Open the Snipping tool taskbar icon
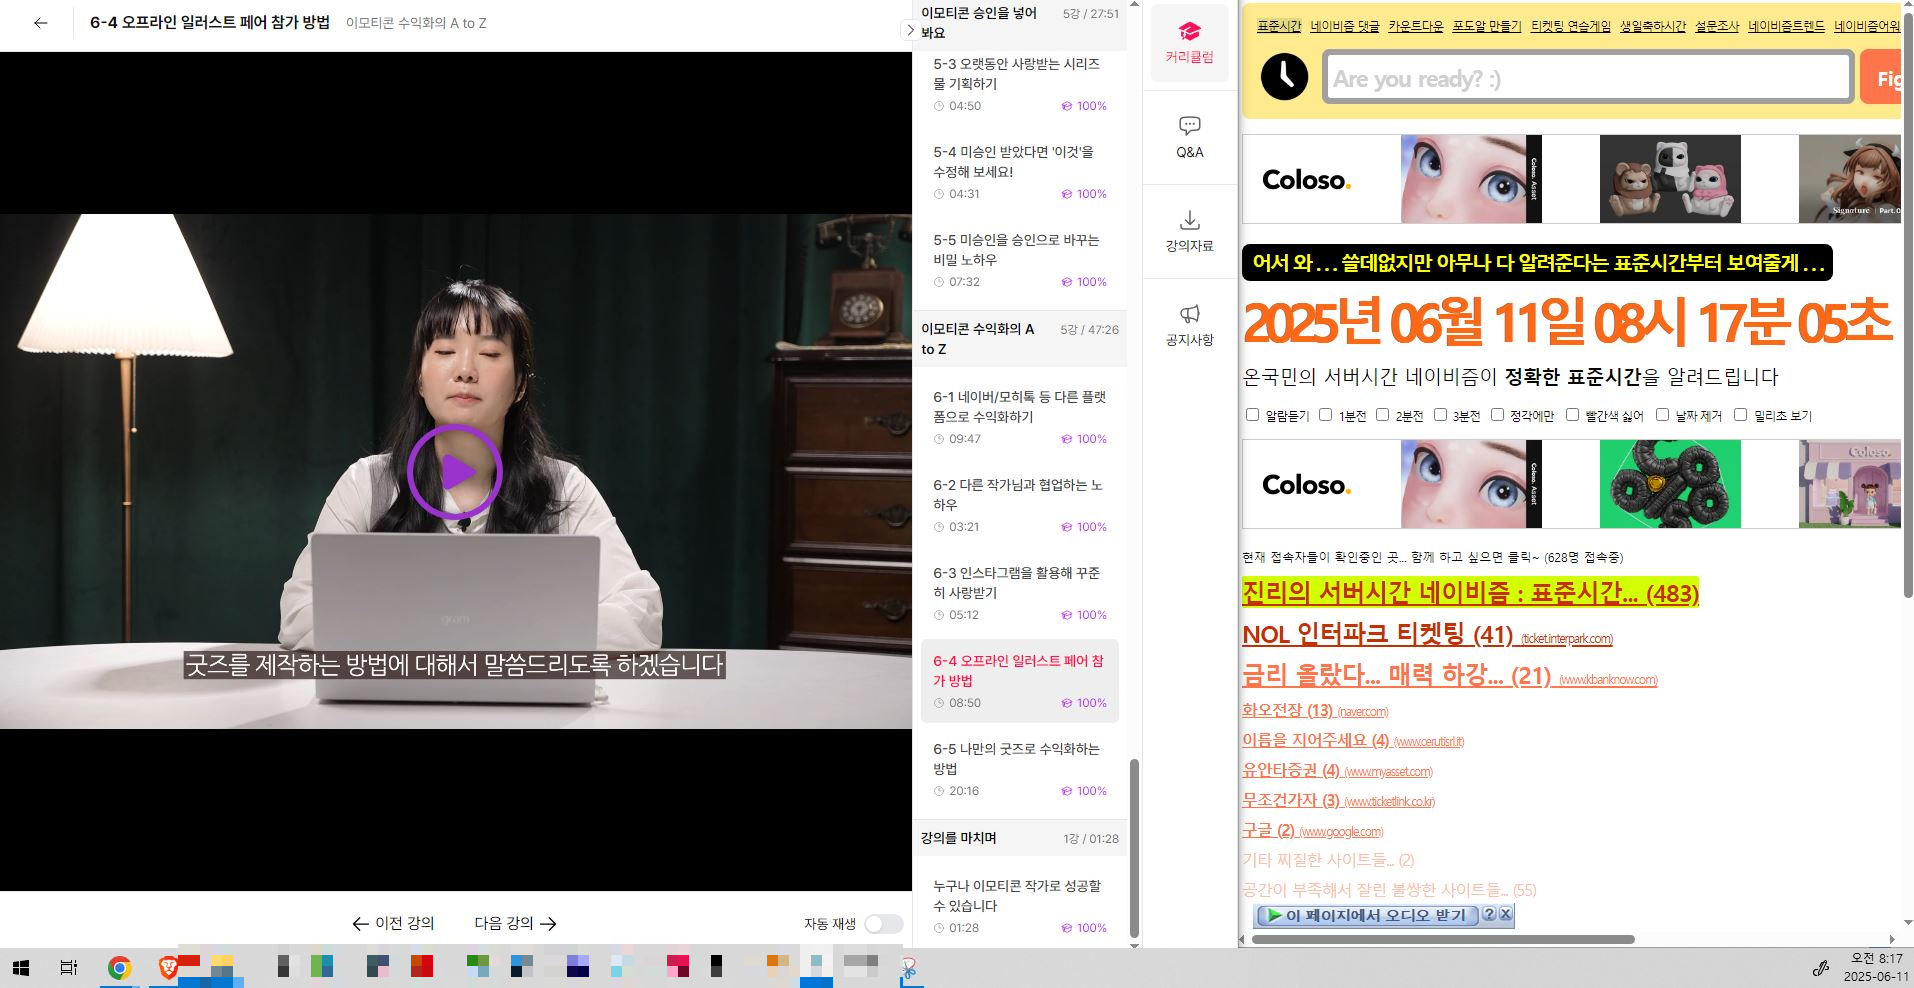The image size is (1914, 988). click(909, 967)
